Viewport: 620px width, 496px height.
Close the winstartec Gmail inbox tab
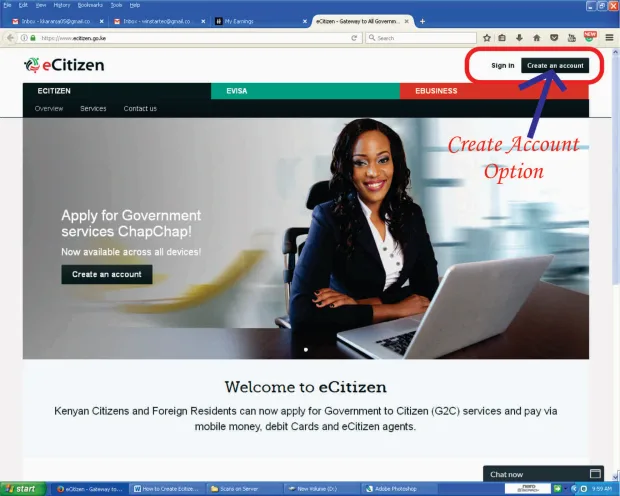tap(203, 21)
